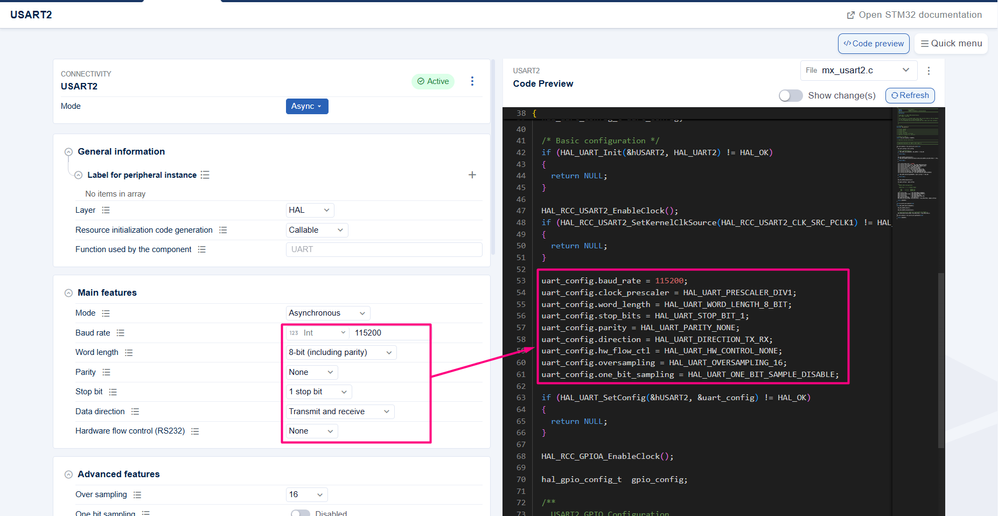The width and height of the screenshot is (998, 516).
Task: Click list icon beside Function used by the component
Action: (202, 249)
